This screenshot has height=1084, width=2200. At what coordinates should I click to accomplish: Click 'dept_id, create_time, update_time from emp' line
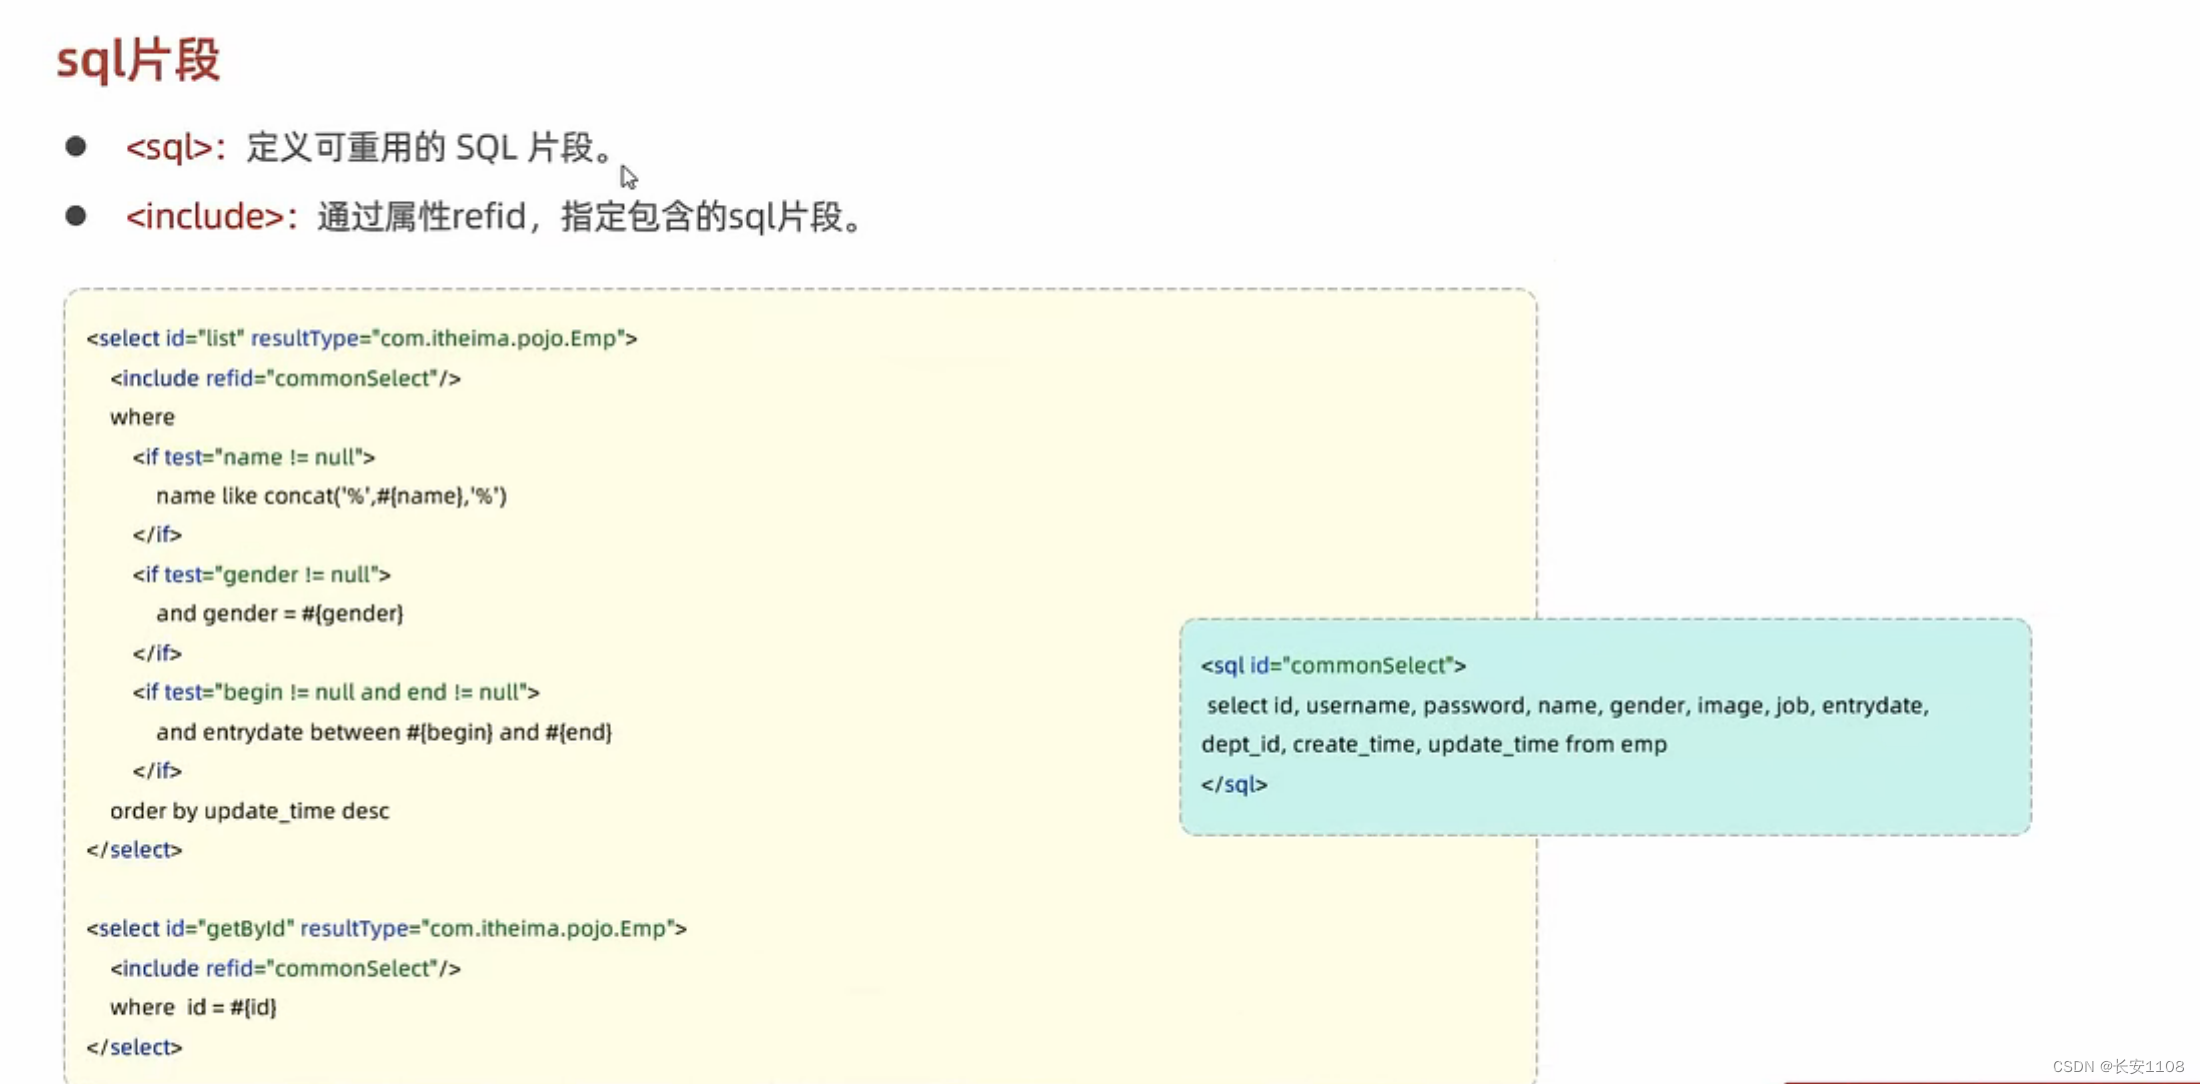coord(1434,745)
